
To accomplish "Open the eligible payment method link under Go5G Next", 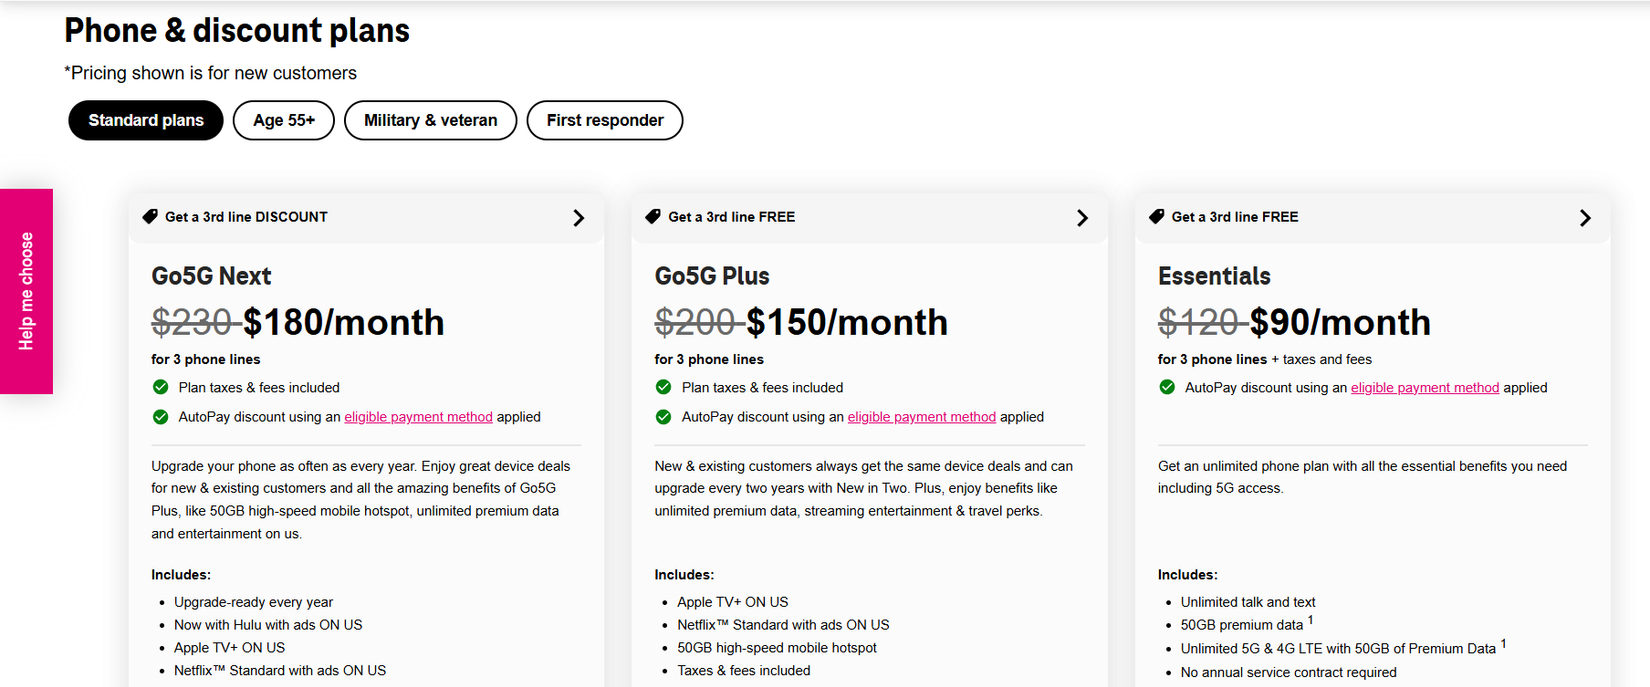I will pyautogui.click(x=418, y=416).
